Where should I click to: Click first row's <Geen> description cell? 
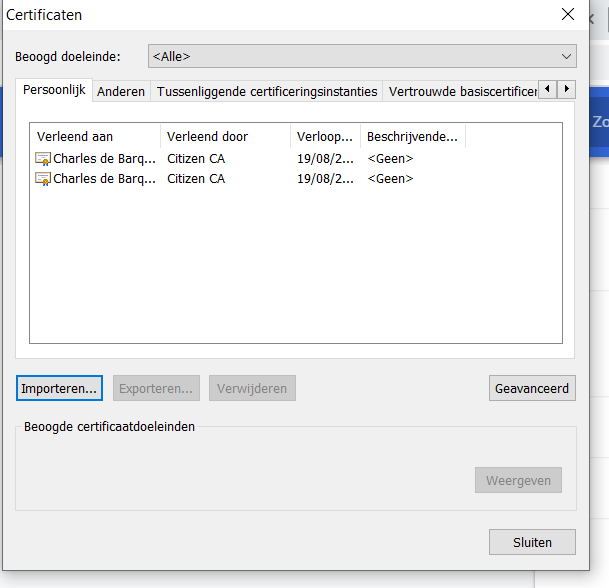[x=390, y=158]
